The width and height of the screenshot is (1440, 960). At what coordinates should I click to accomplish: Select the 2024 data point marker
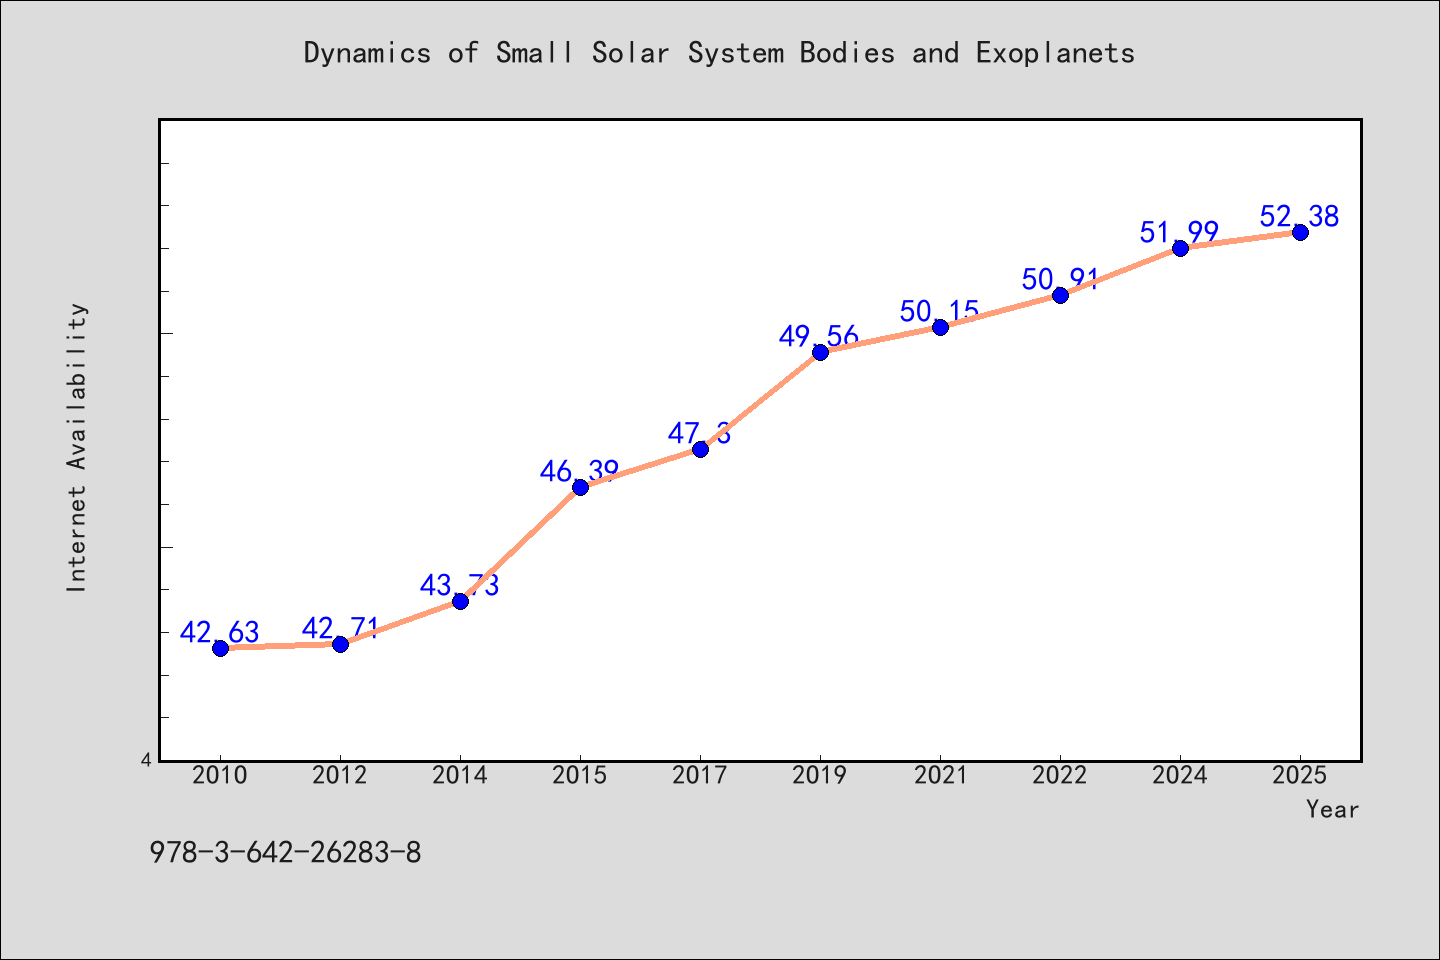pyautogui.click(x=1180, y=248)
